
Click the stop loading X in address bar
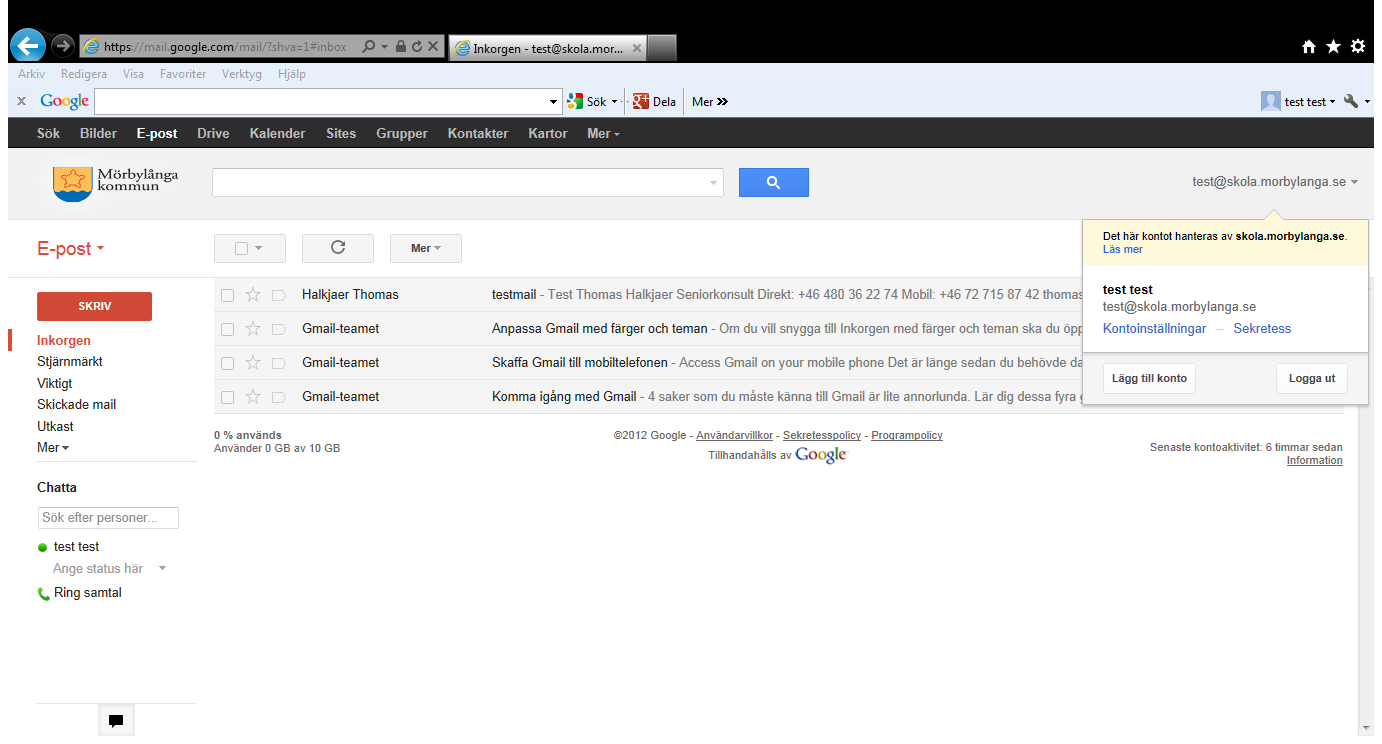pyautogui.click(x=433, y=46)
